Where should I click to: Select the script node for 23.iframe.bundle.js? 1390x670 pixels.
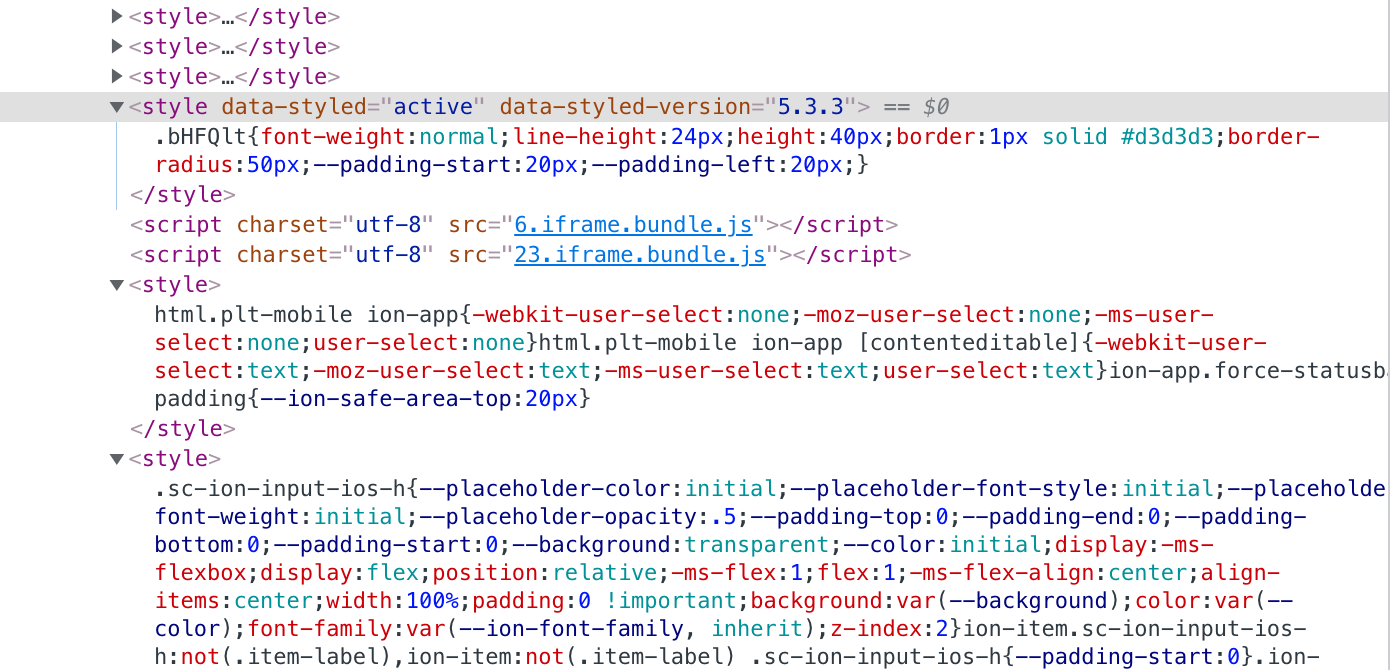point(521,255)
